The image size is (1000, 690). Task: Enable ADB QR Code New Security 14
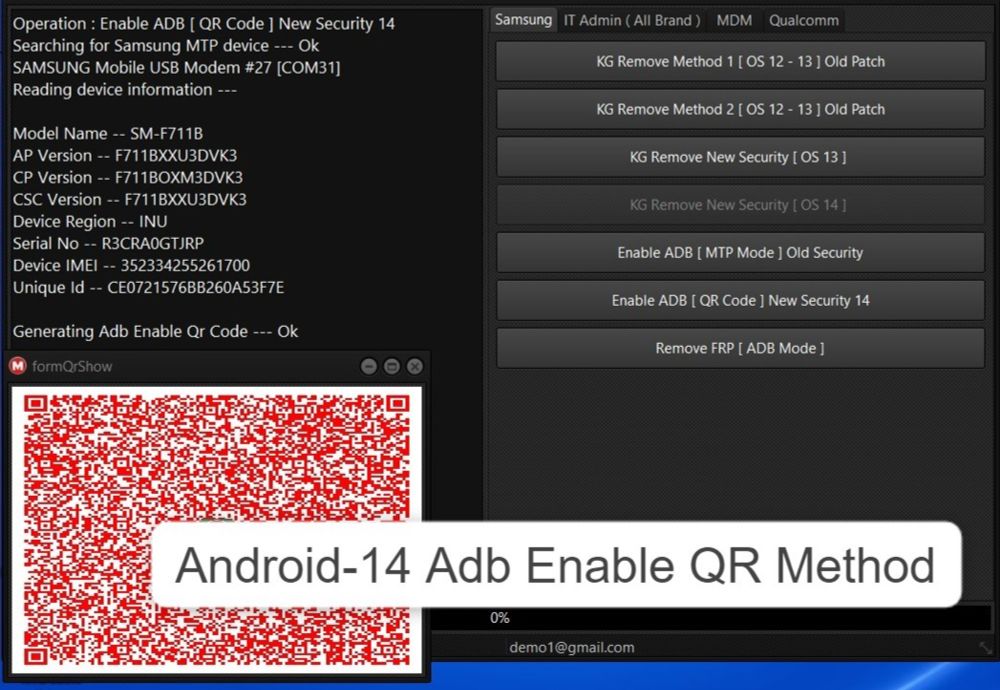click(740, 300)
